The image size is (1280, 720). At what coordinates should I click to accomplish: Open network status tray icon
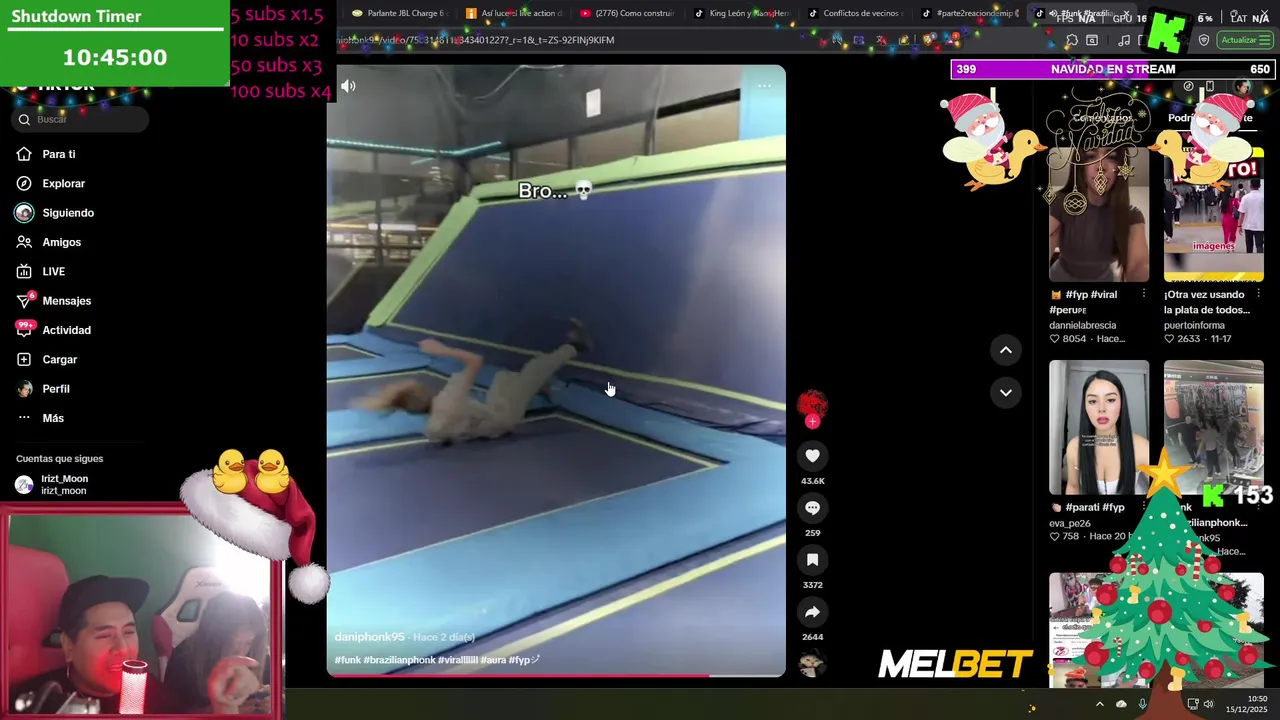[1192, 704]
